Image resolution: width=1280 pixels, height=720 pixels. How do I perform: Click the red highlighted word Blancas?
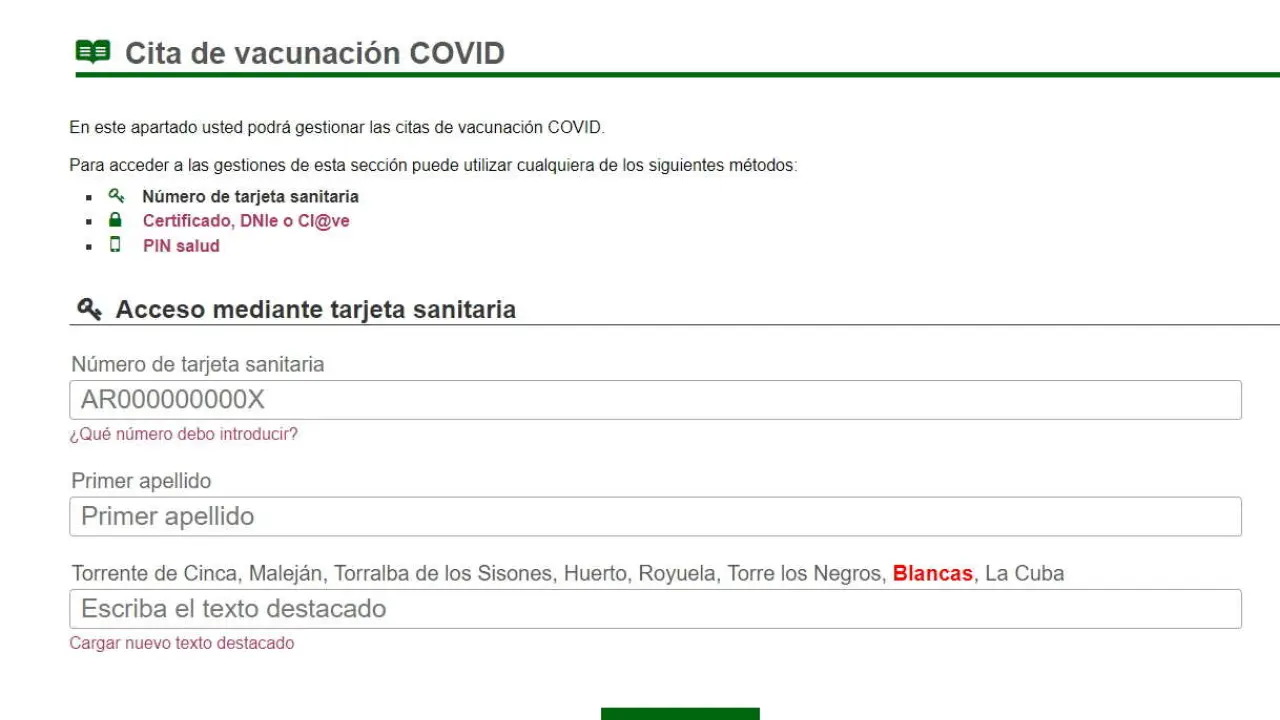point(932,574)
